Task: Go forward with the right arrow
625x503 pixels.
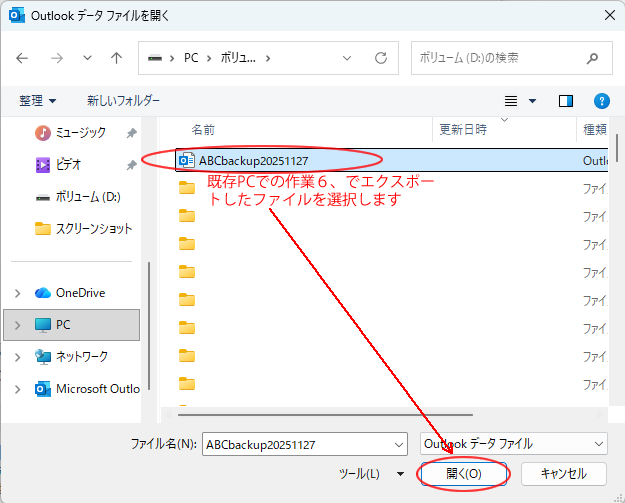Action: (57, 59)
